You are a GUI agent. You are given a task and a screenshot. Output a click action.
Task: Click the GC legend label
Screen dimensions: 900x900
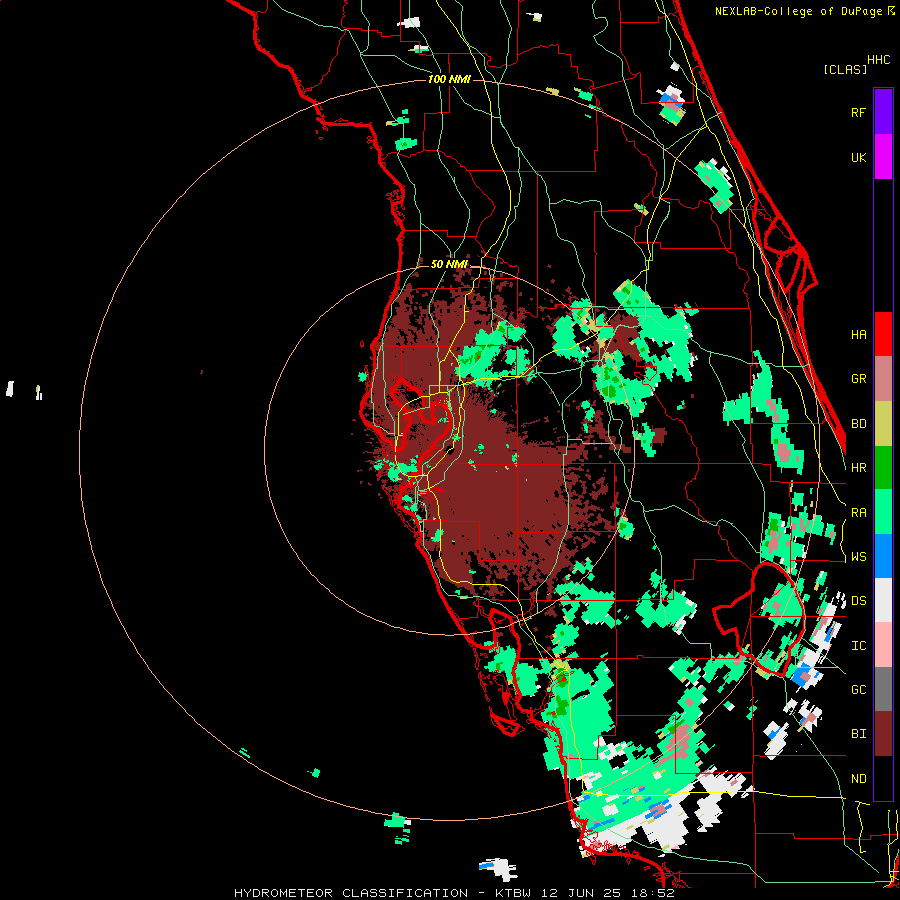pyautogui.click(x=858, y=690)
